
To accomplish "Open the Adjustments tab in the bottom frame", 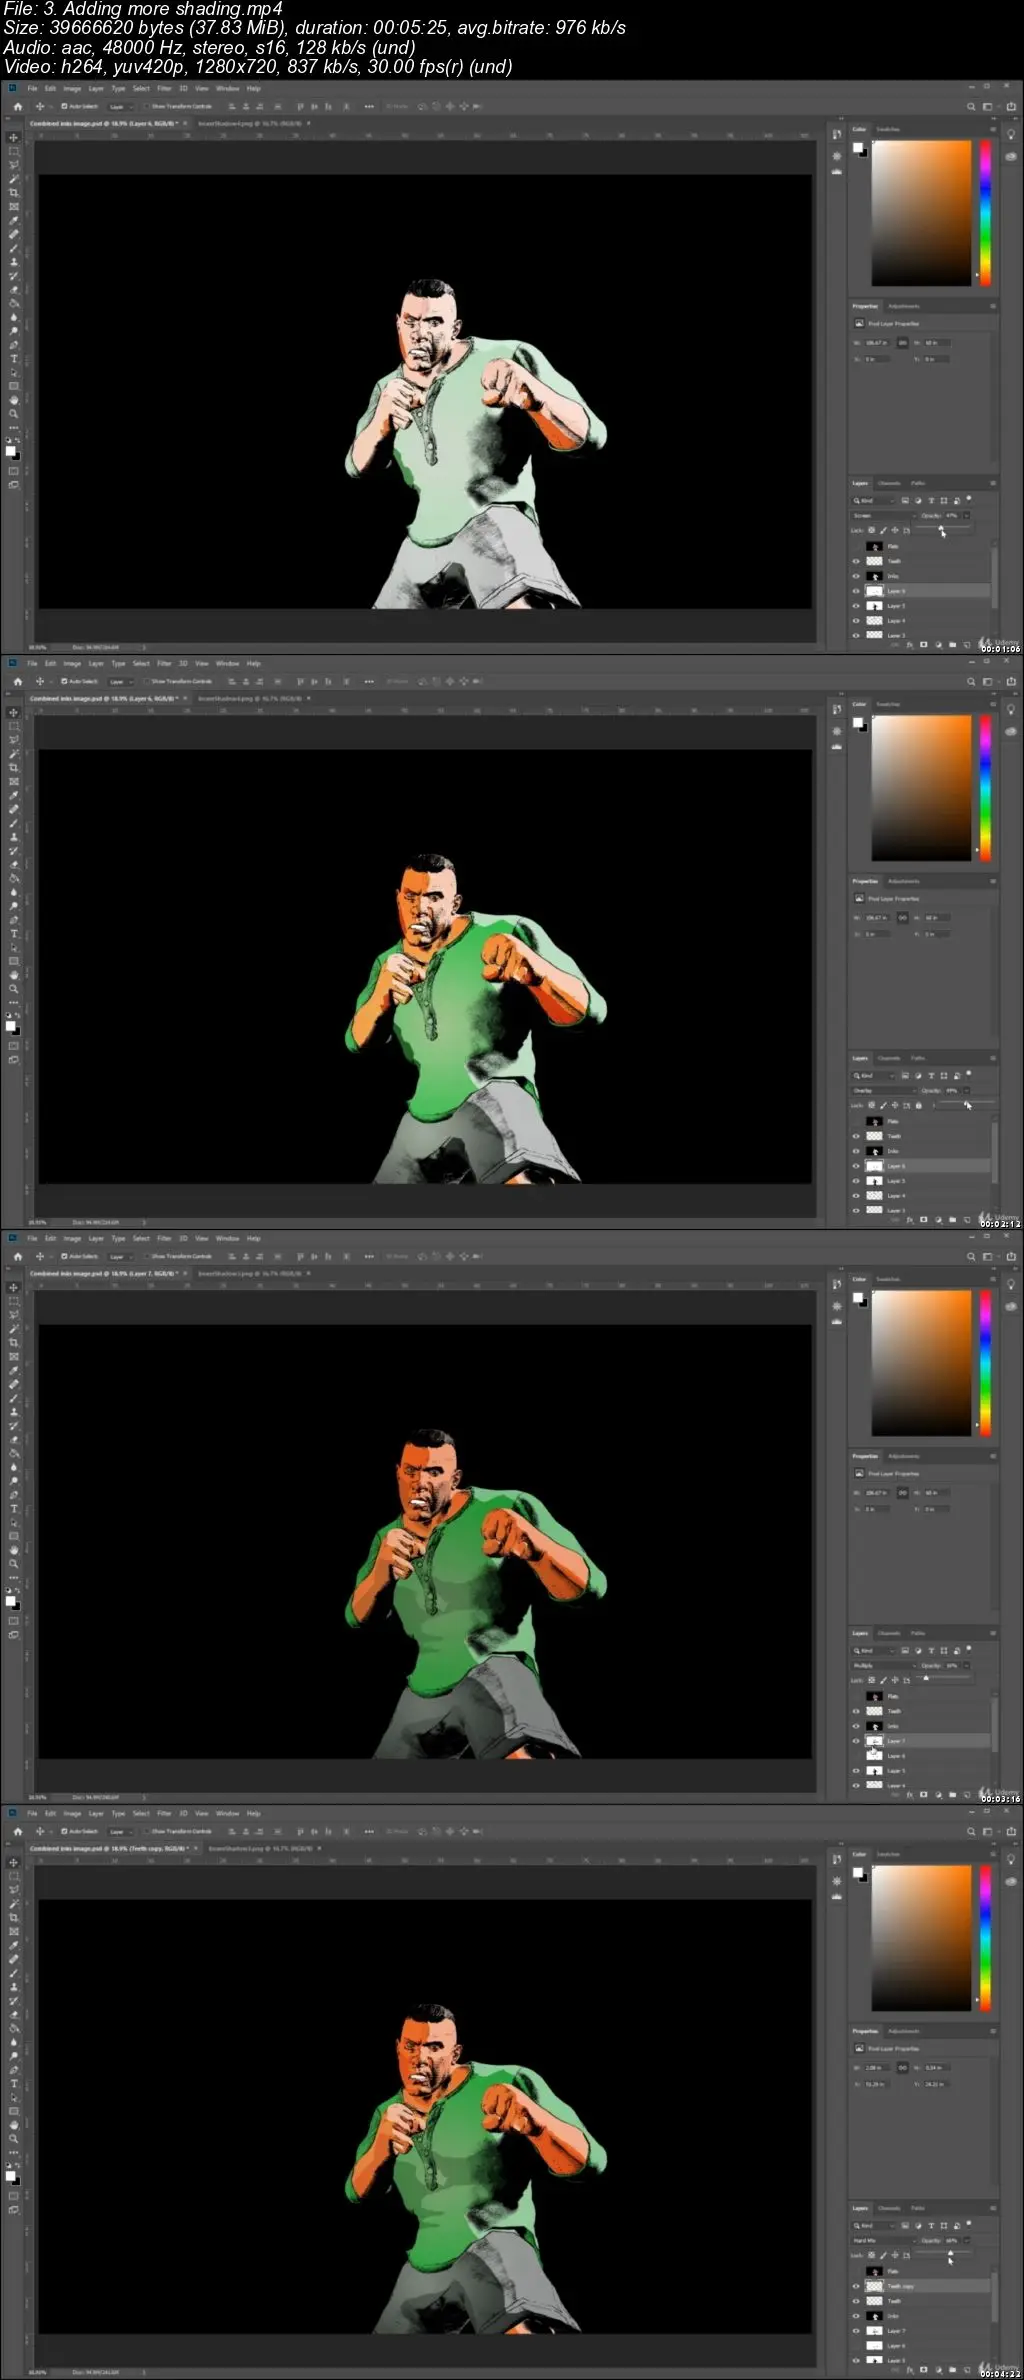I will 903,2031.
